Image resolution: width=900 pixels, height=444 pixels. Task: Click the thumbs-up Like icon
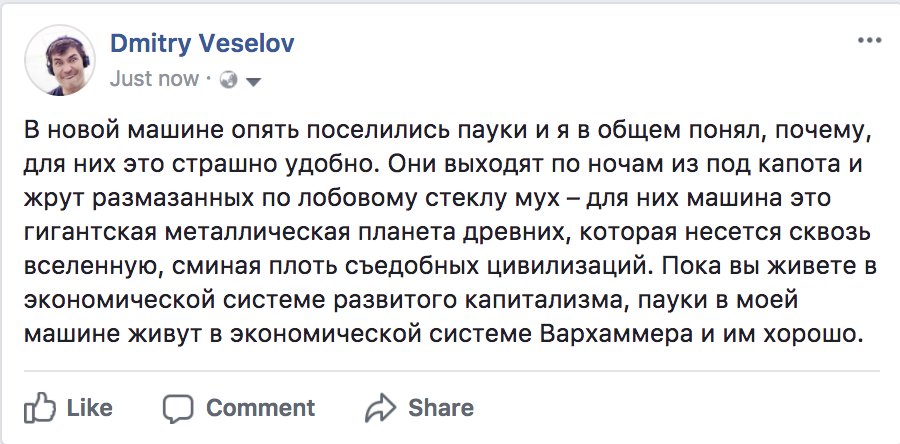click(38, 407)
